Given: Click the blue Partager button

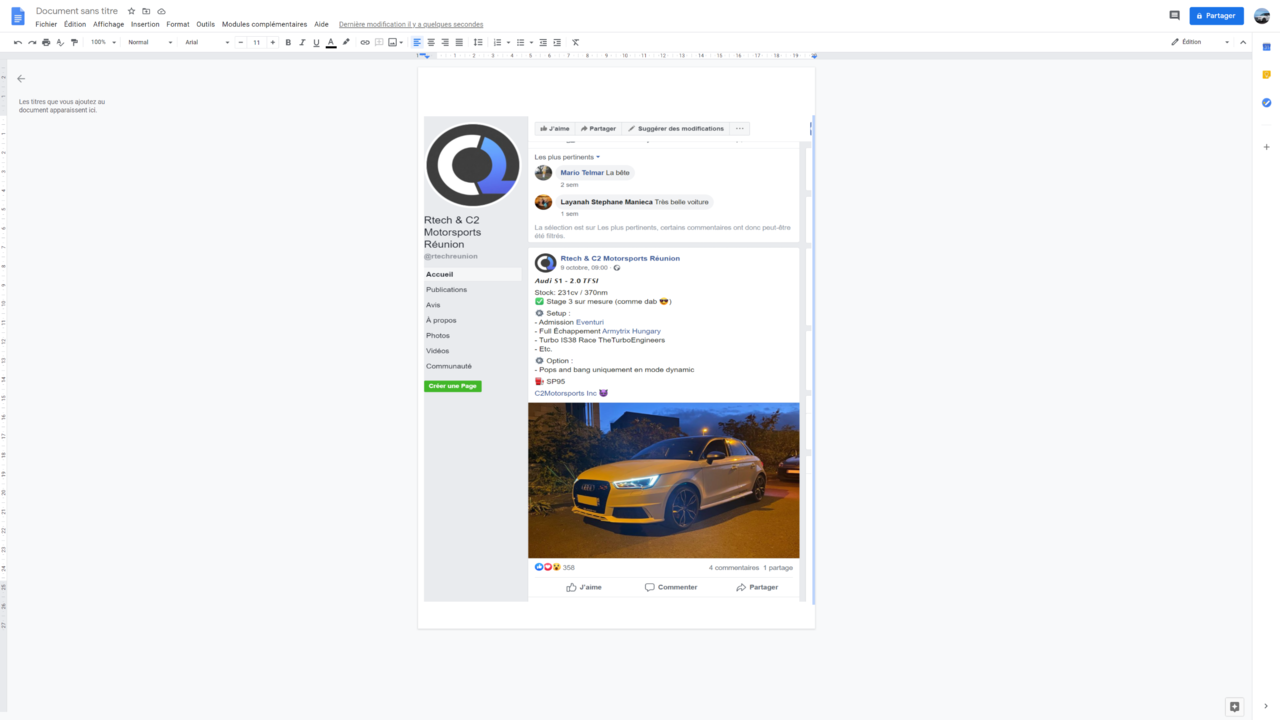Looking at the screenshot, I should 1216,16.
